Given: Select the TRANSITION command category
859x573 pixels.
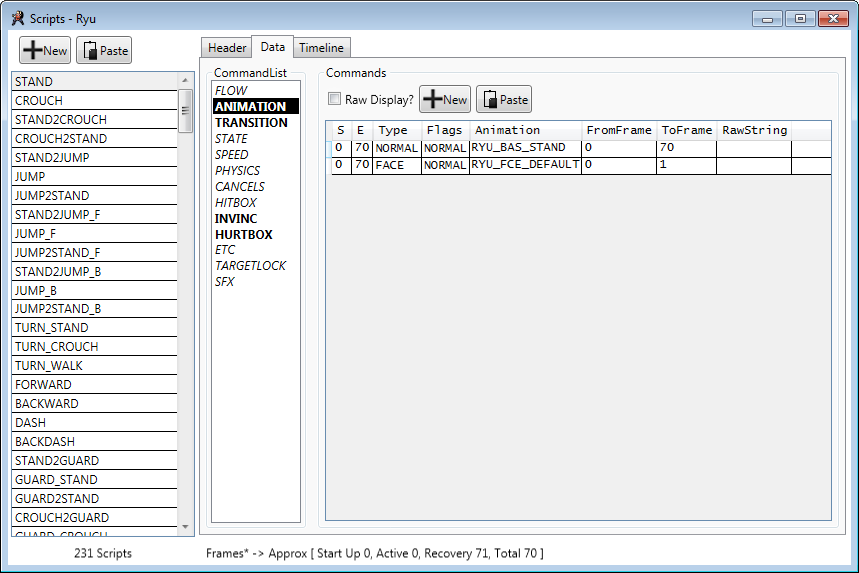Looking at the screenshot, I should pyautogui.click(x=251, y=123).
